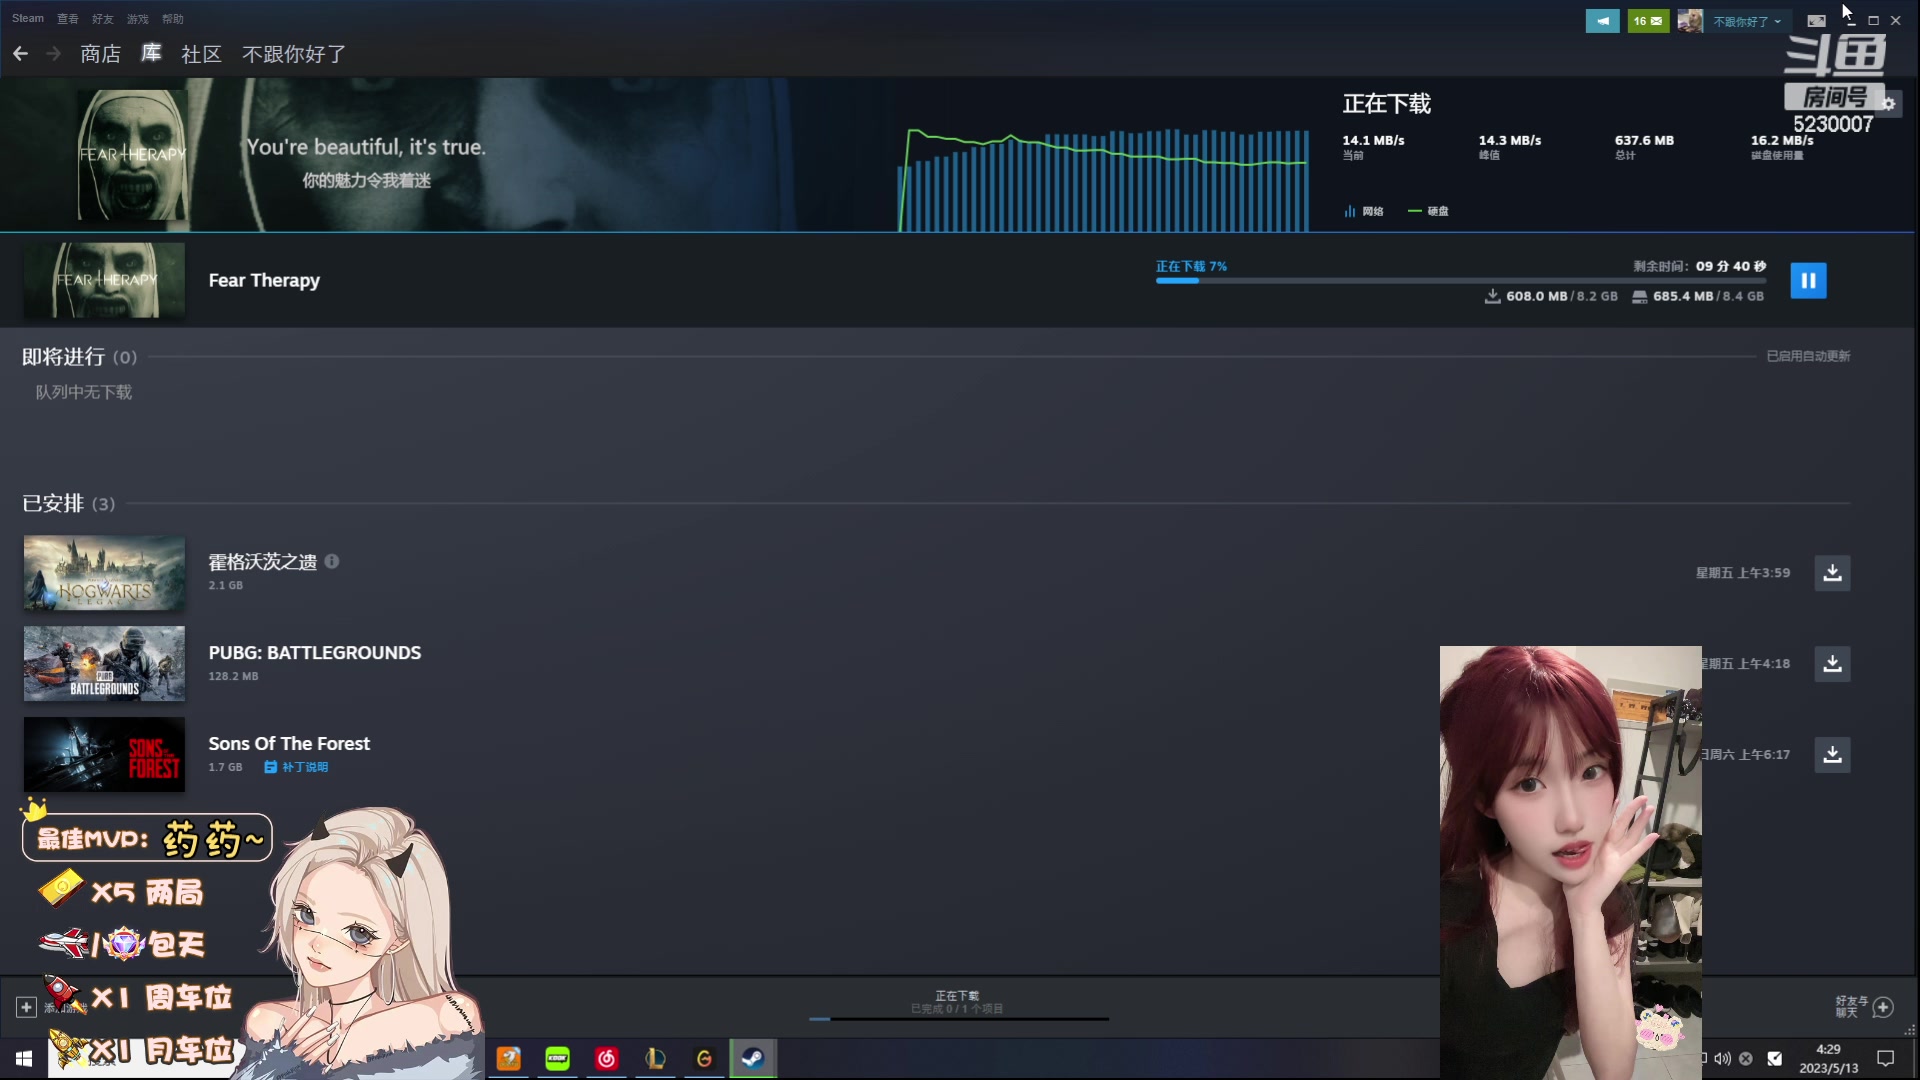Open the orange app in the taskbar
Screen dimensions: 1920x1080
pyautogui.click(x=509, y=1058)
